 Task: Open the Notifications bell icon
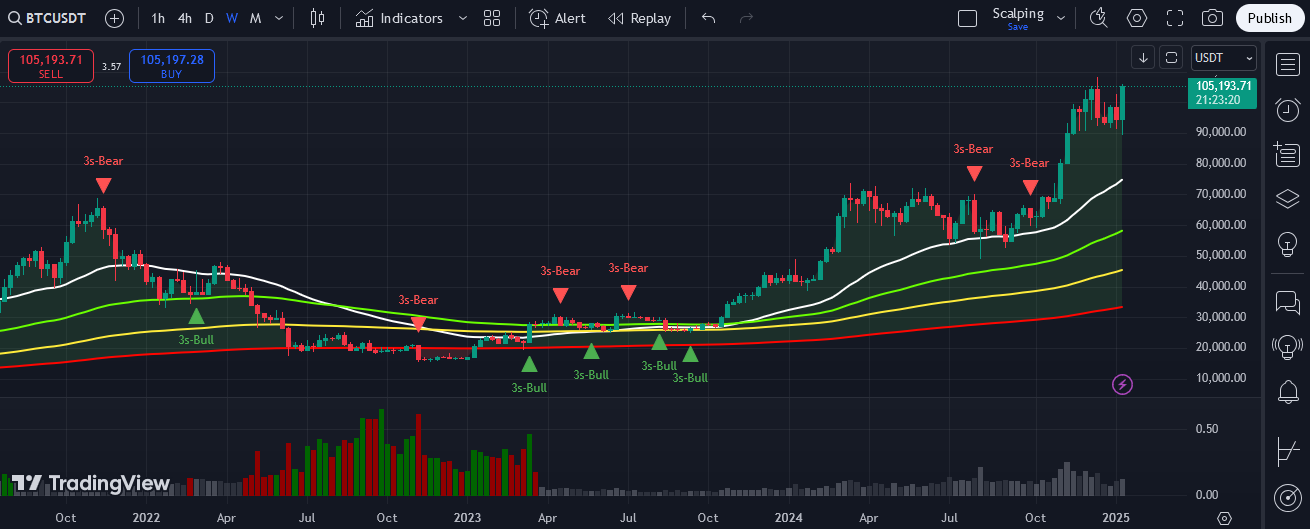[1288, 392]
